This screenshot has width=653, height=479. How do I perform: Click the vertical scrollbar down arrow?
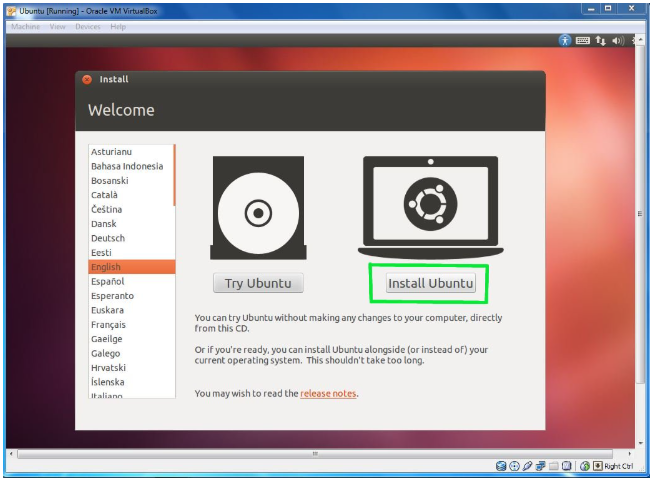click(640, 443)
